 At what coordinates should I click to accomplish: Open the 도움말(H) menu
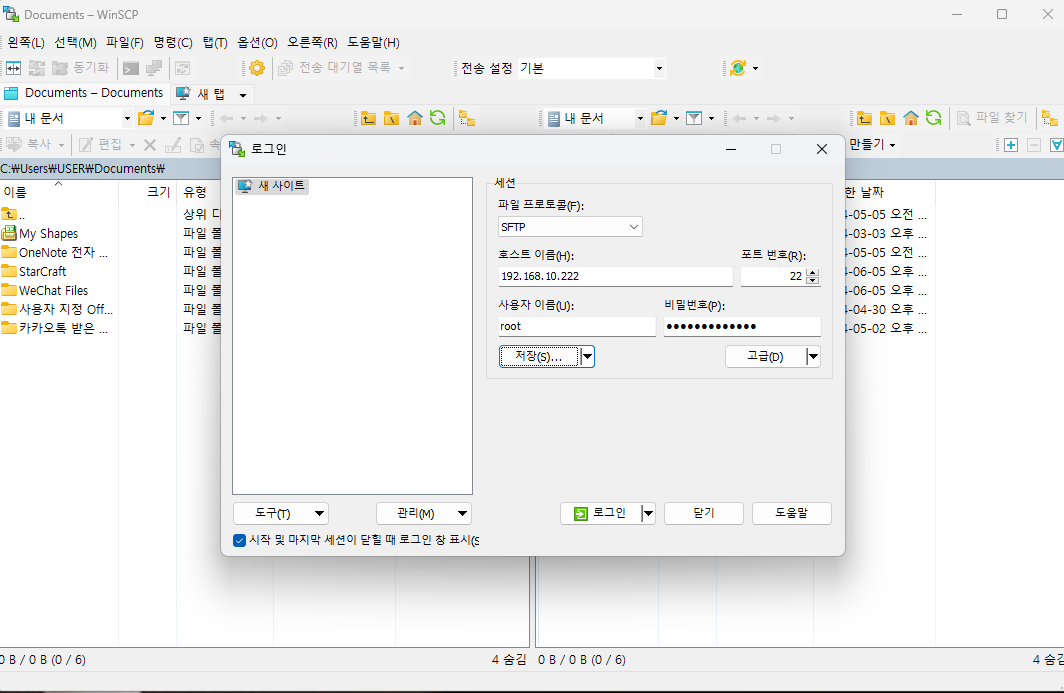(373, 43)
